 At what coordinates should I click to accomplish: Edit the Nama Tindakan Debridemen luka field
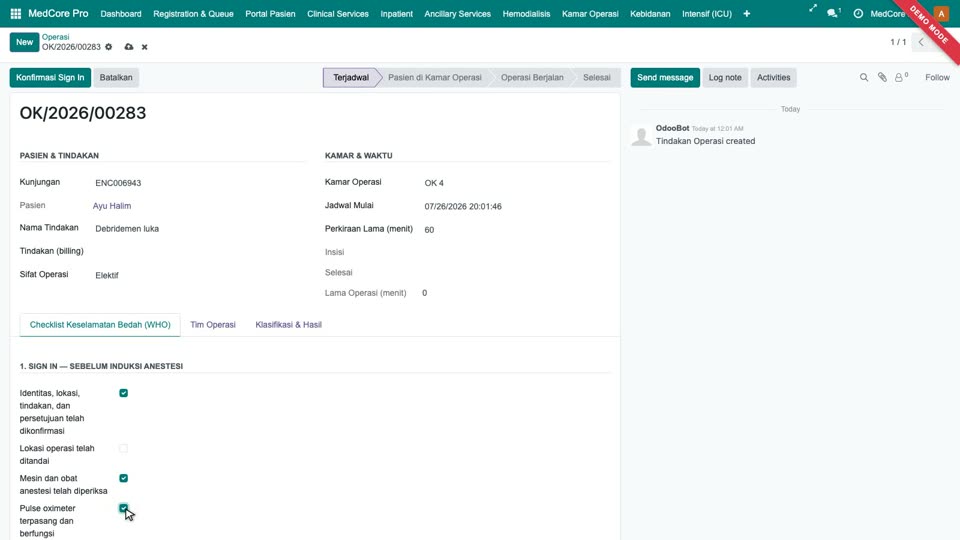(x=199, y=228)
